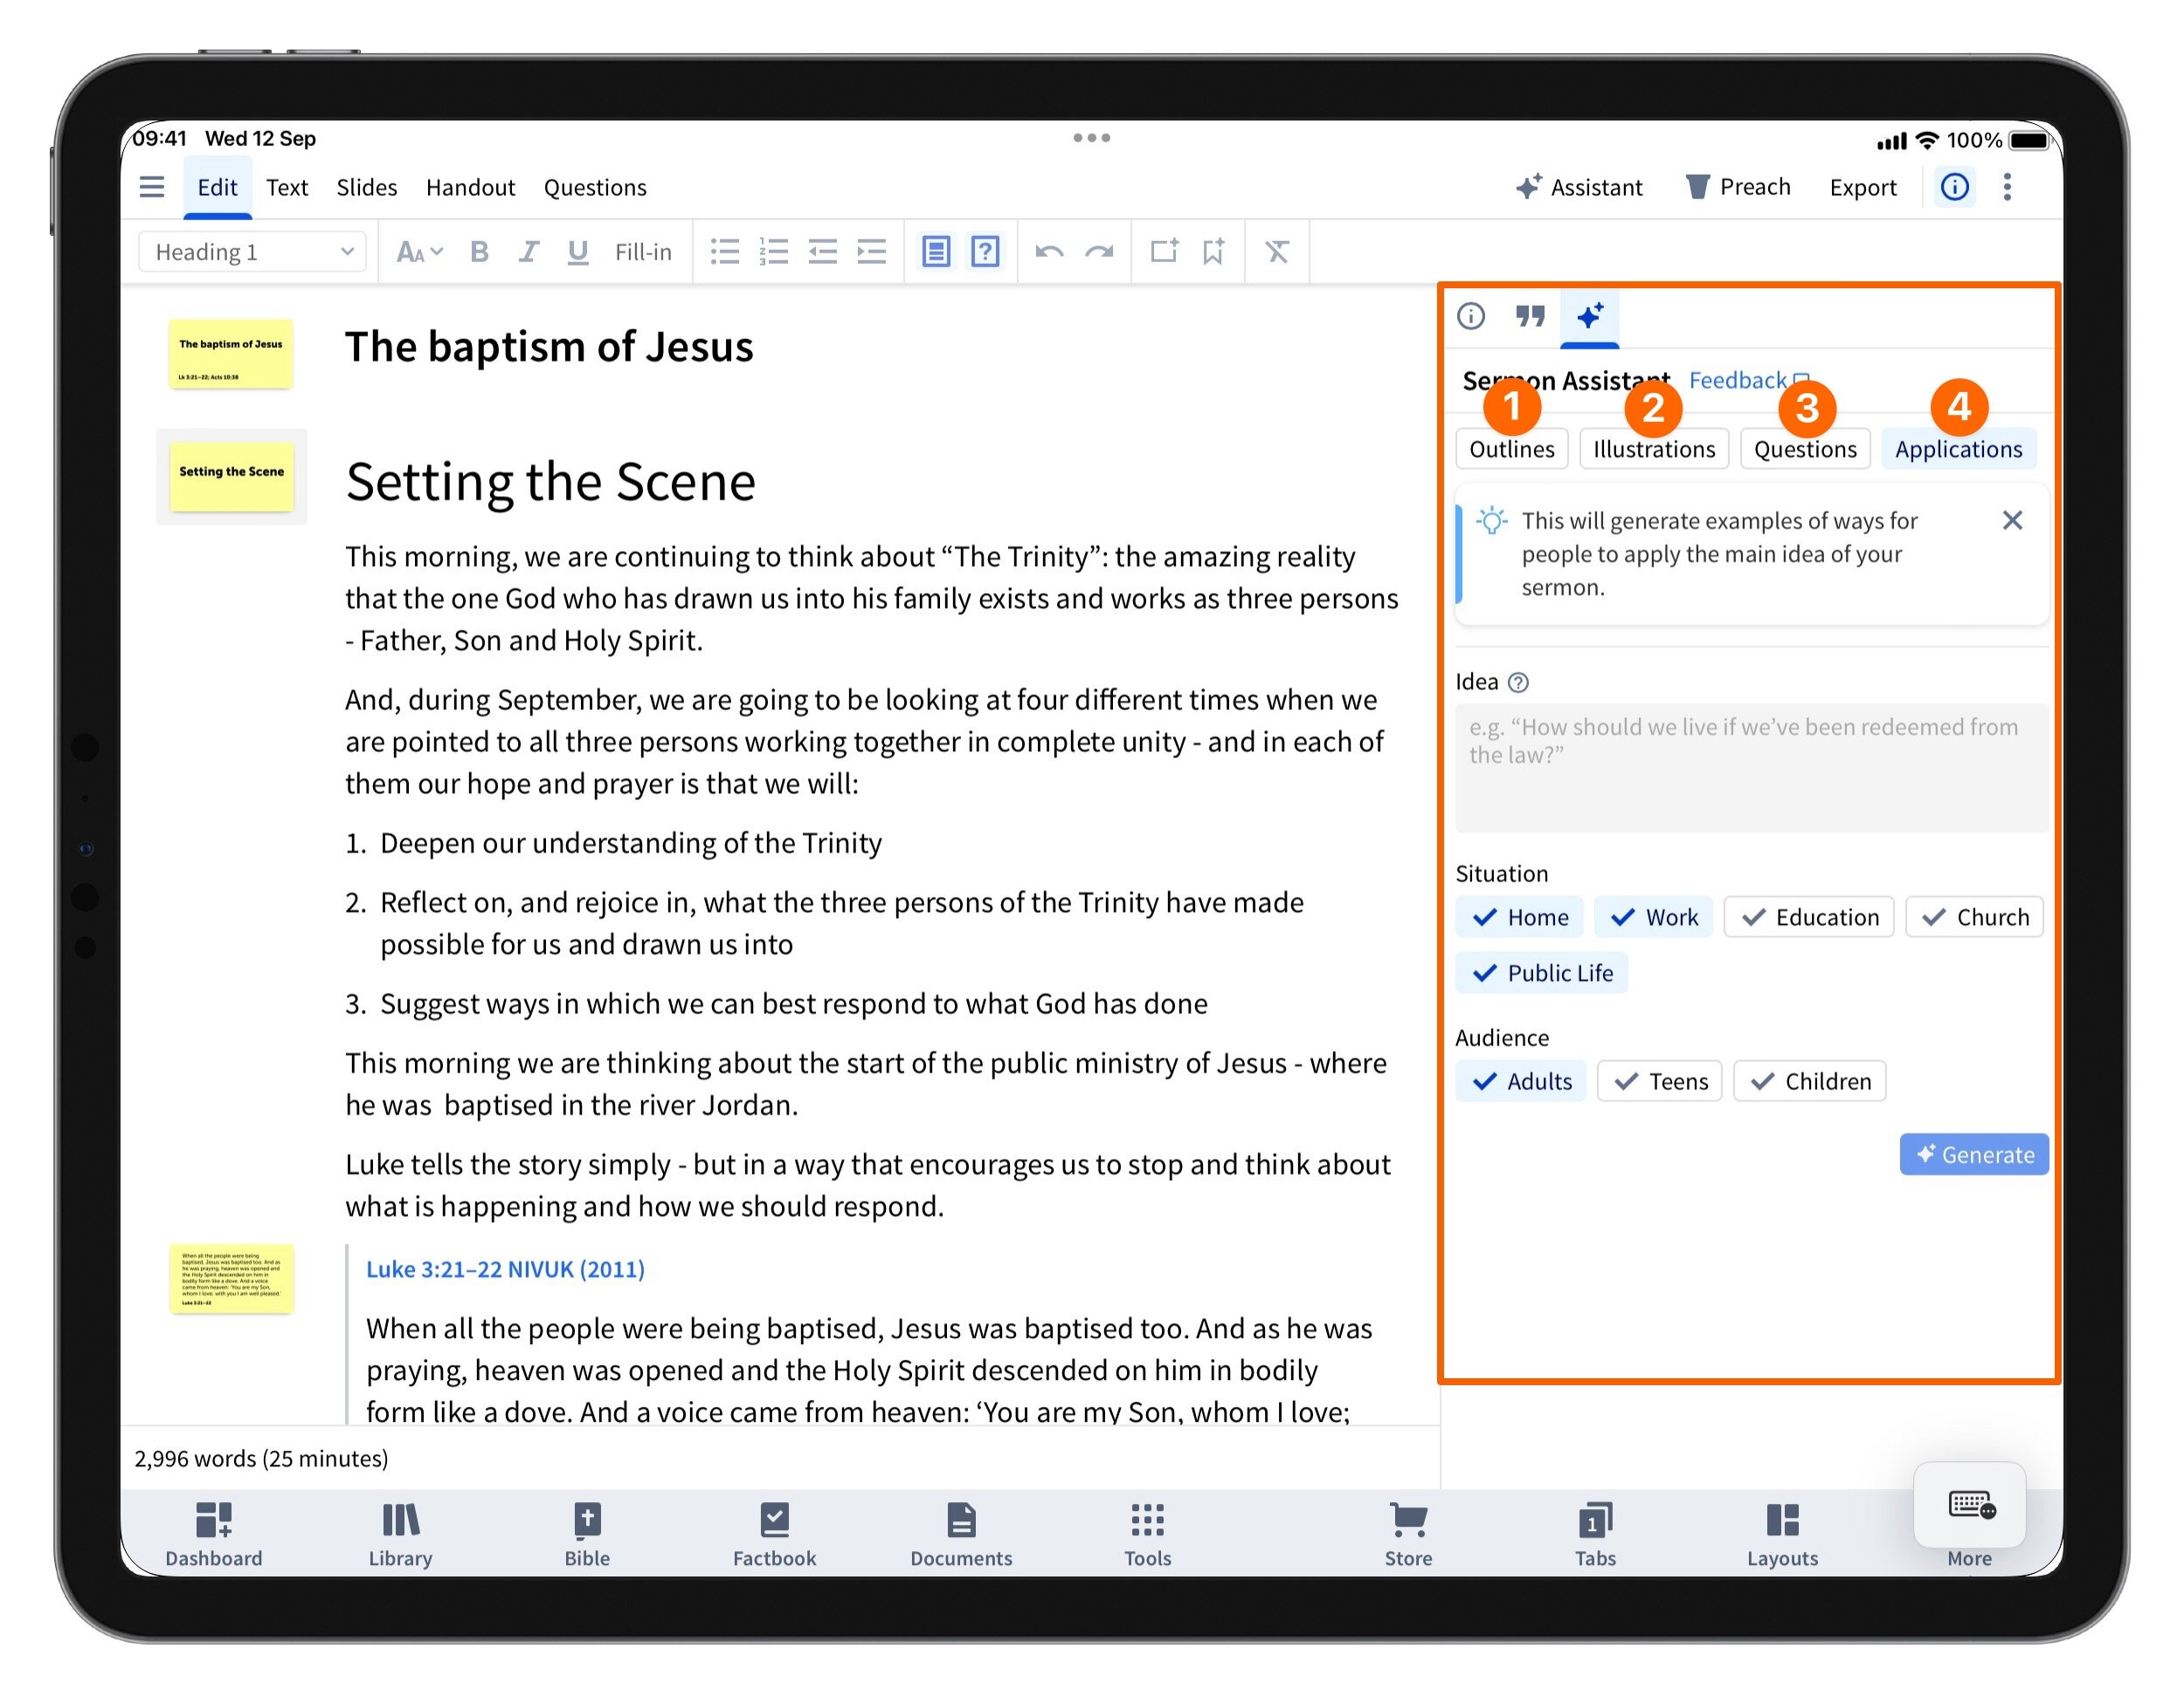Screen dimensions: 2184x1697
Task: Toggle the Teens audience option
Action: coord(1659,1081)
